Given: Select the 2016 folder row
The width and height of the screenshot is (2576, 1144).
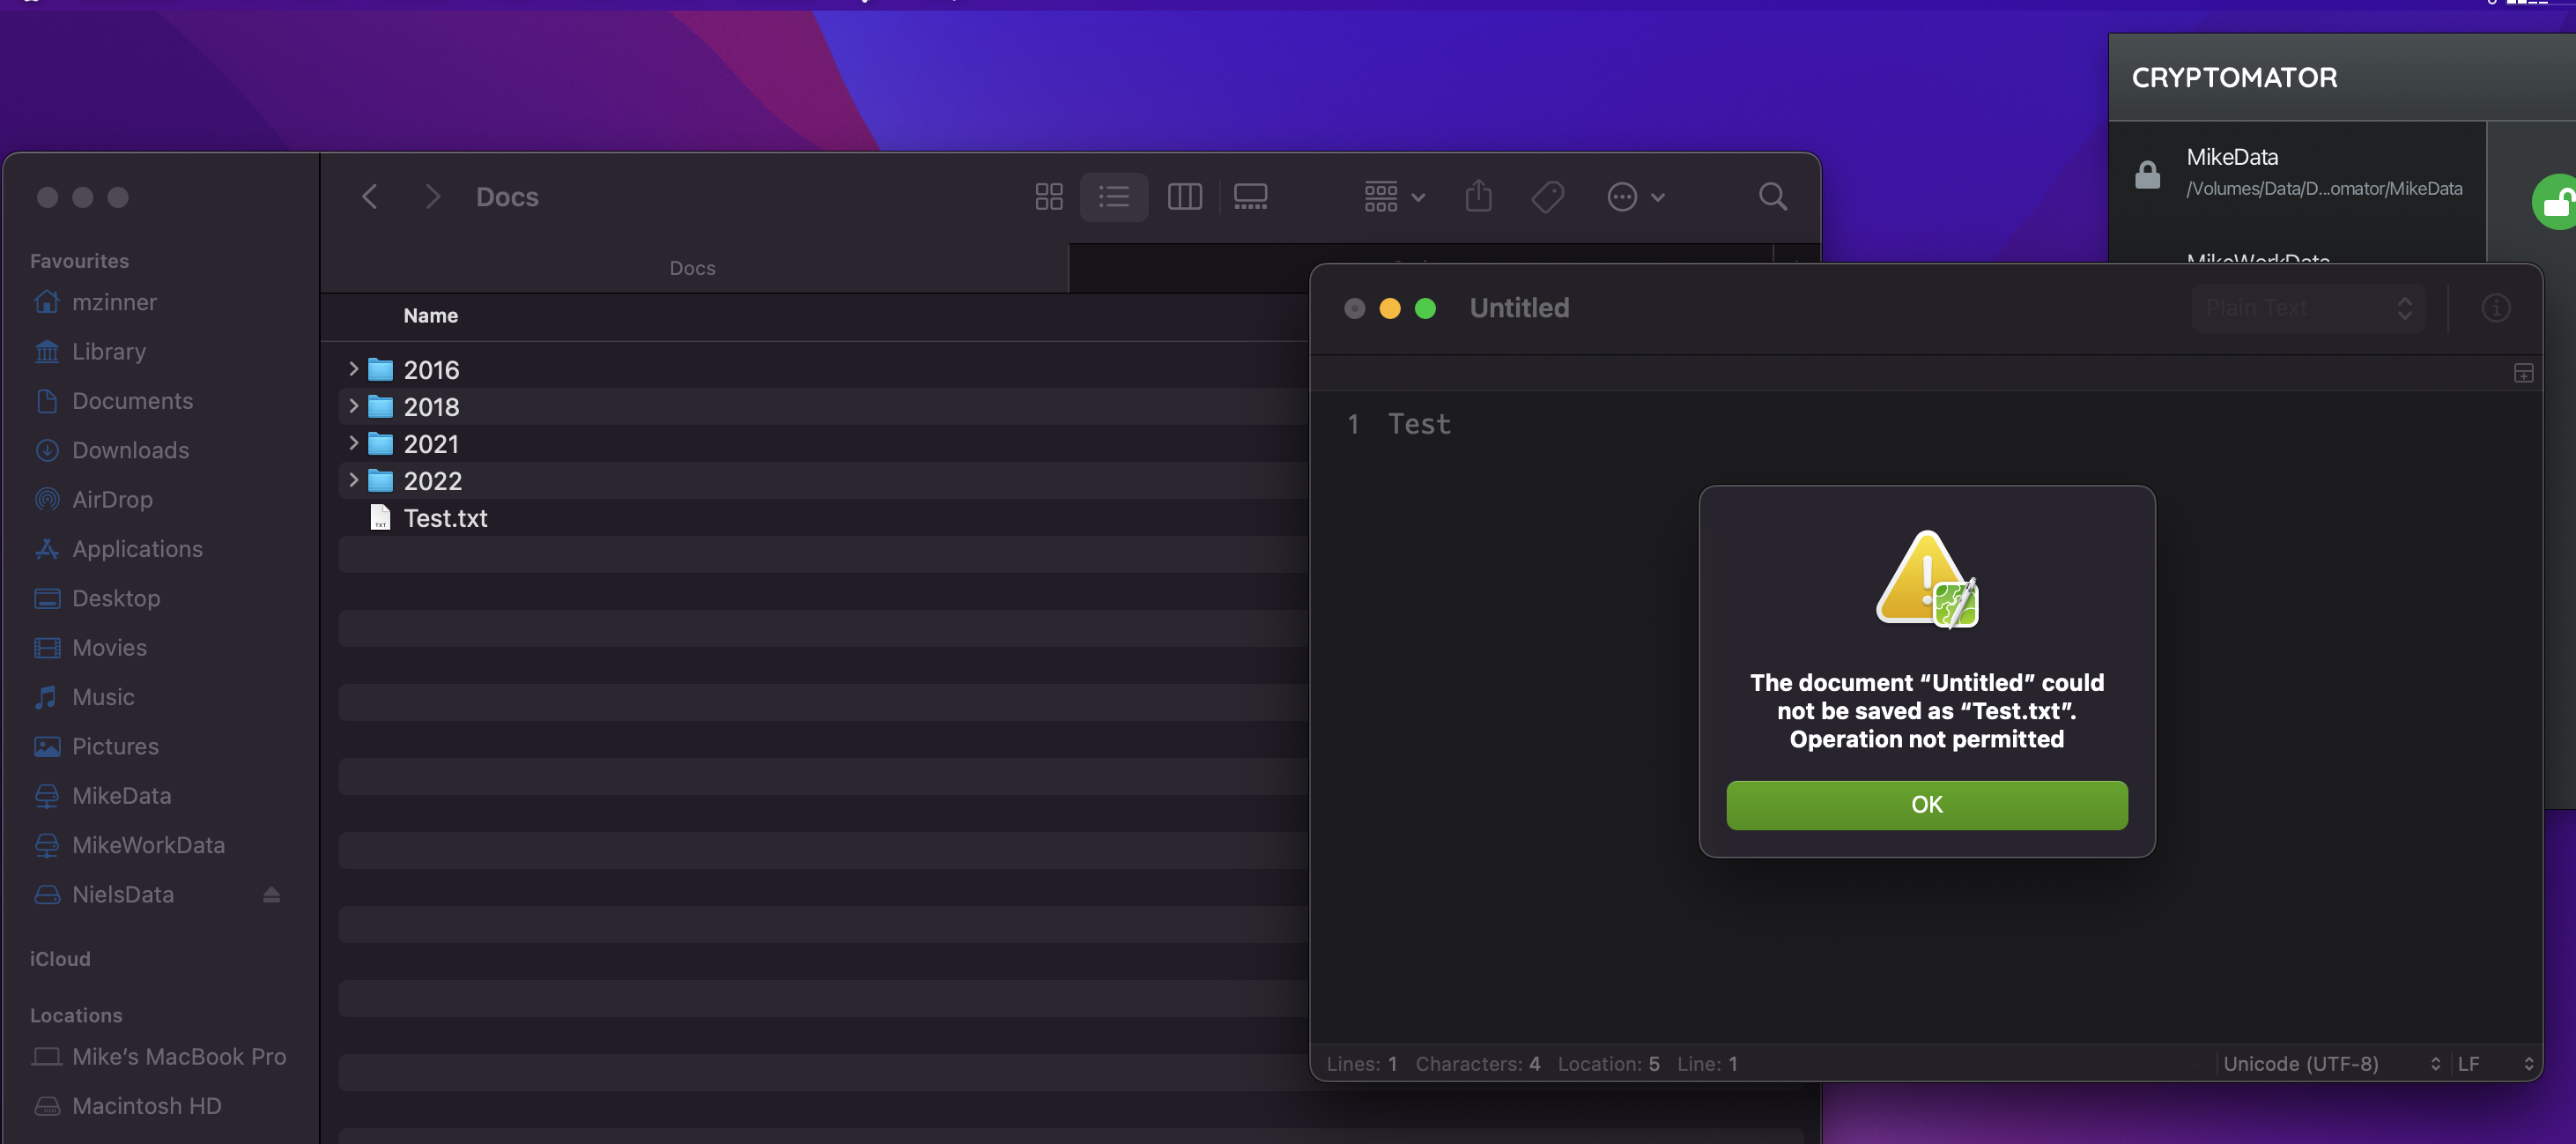Looking at the screenshot, I should [823, 370].
